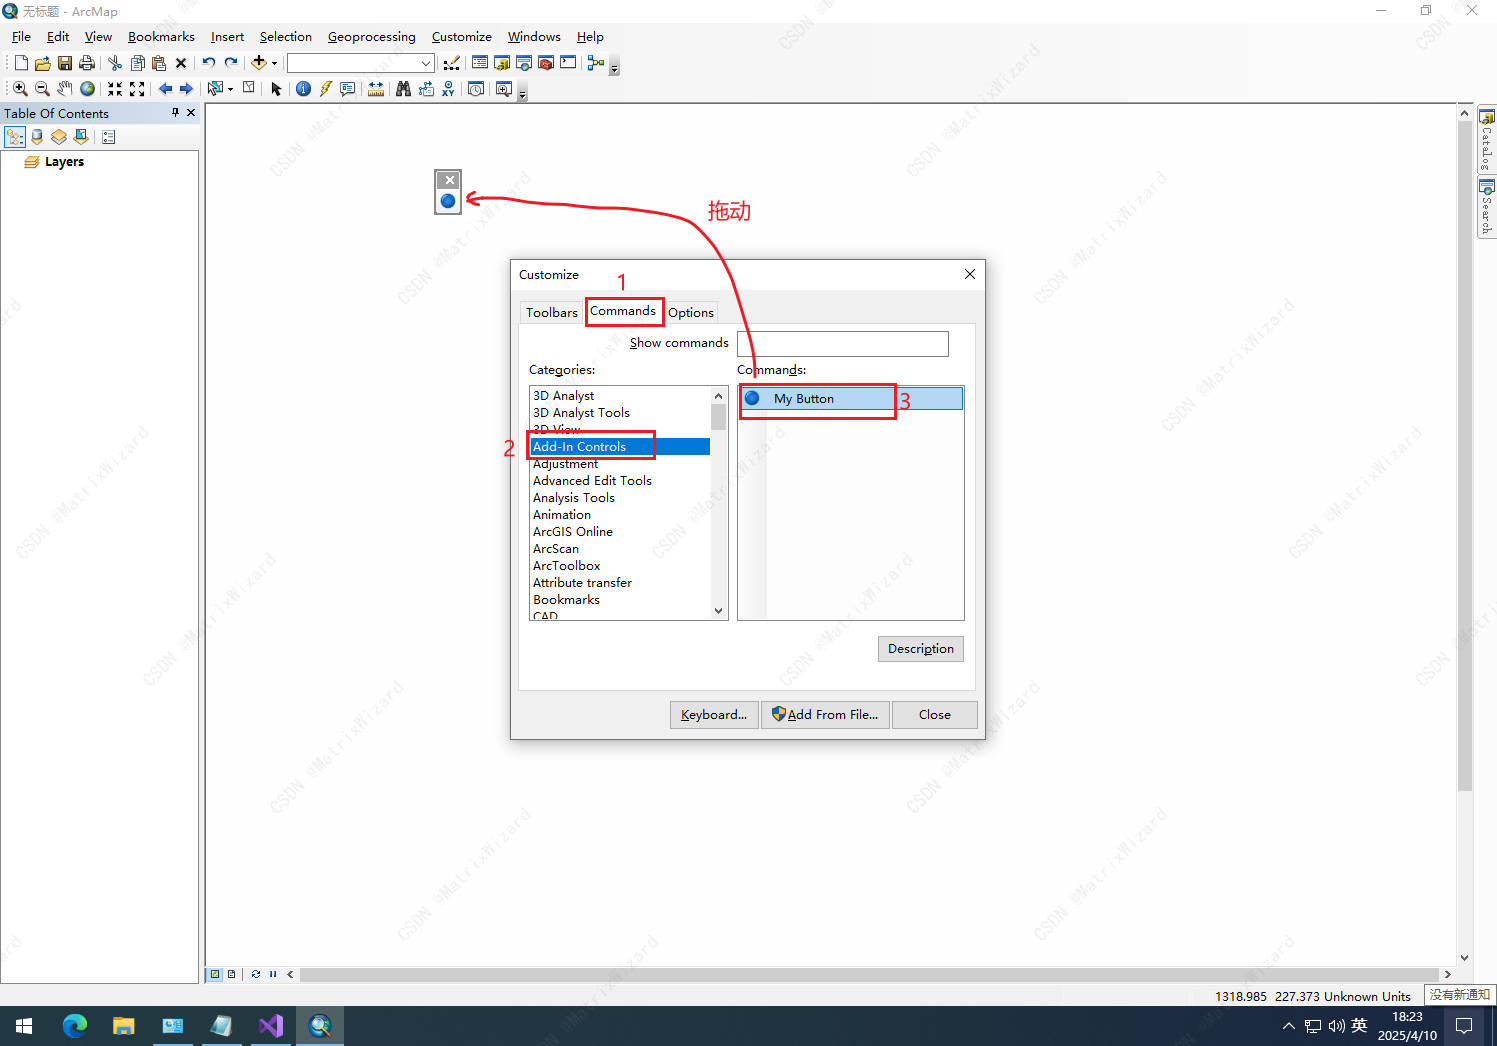Image resolution: width=1497 pixels, height=1046 pixels.
Task: Open the map scale dropdown
Action: [426, 63]
